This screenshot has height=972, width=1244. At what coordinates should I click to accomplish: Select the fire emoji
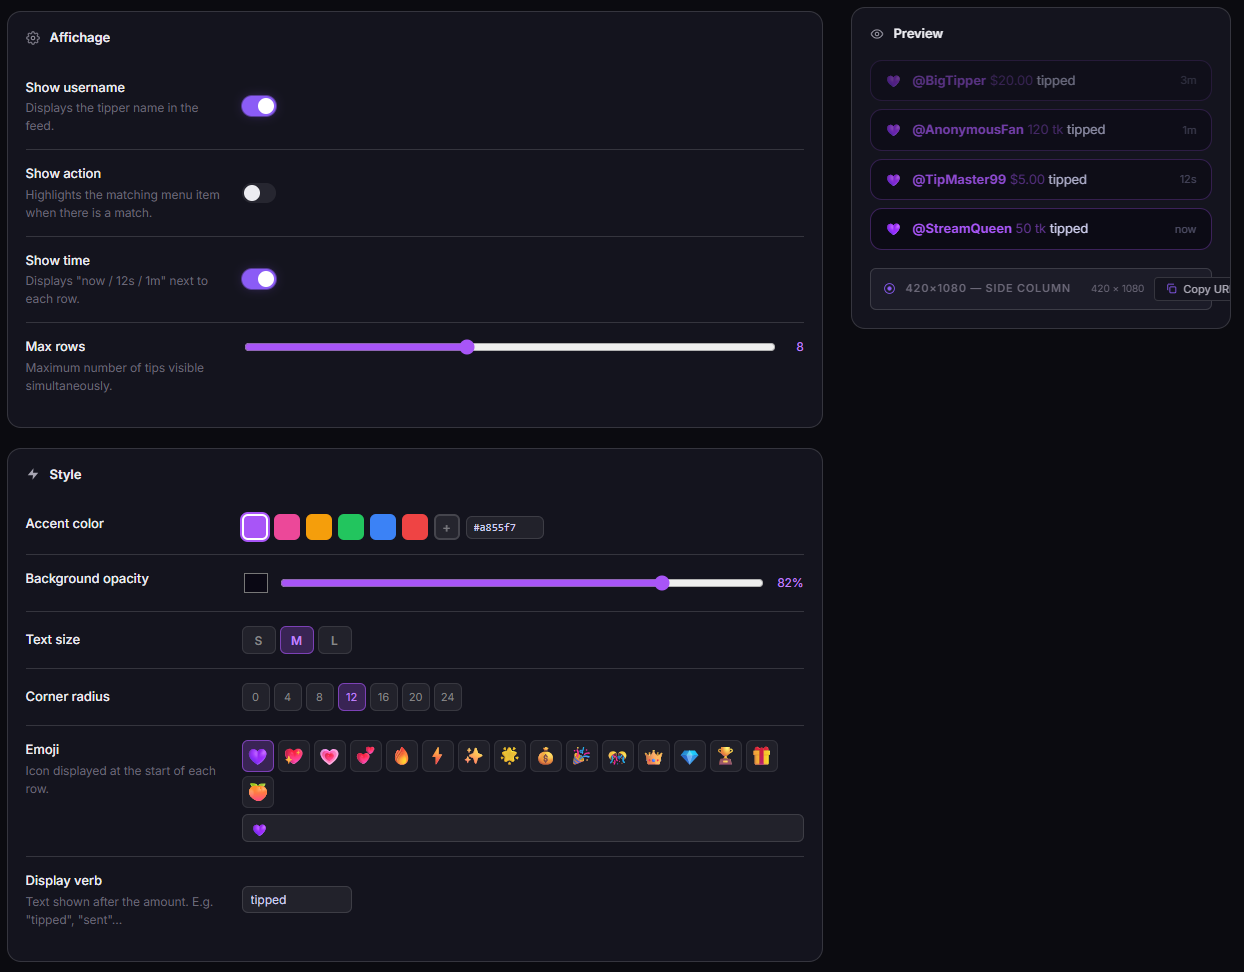(402, 756)
